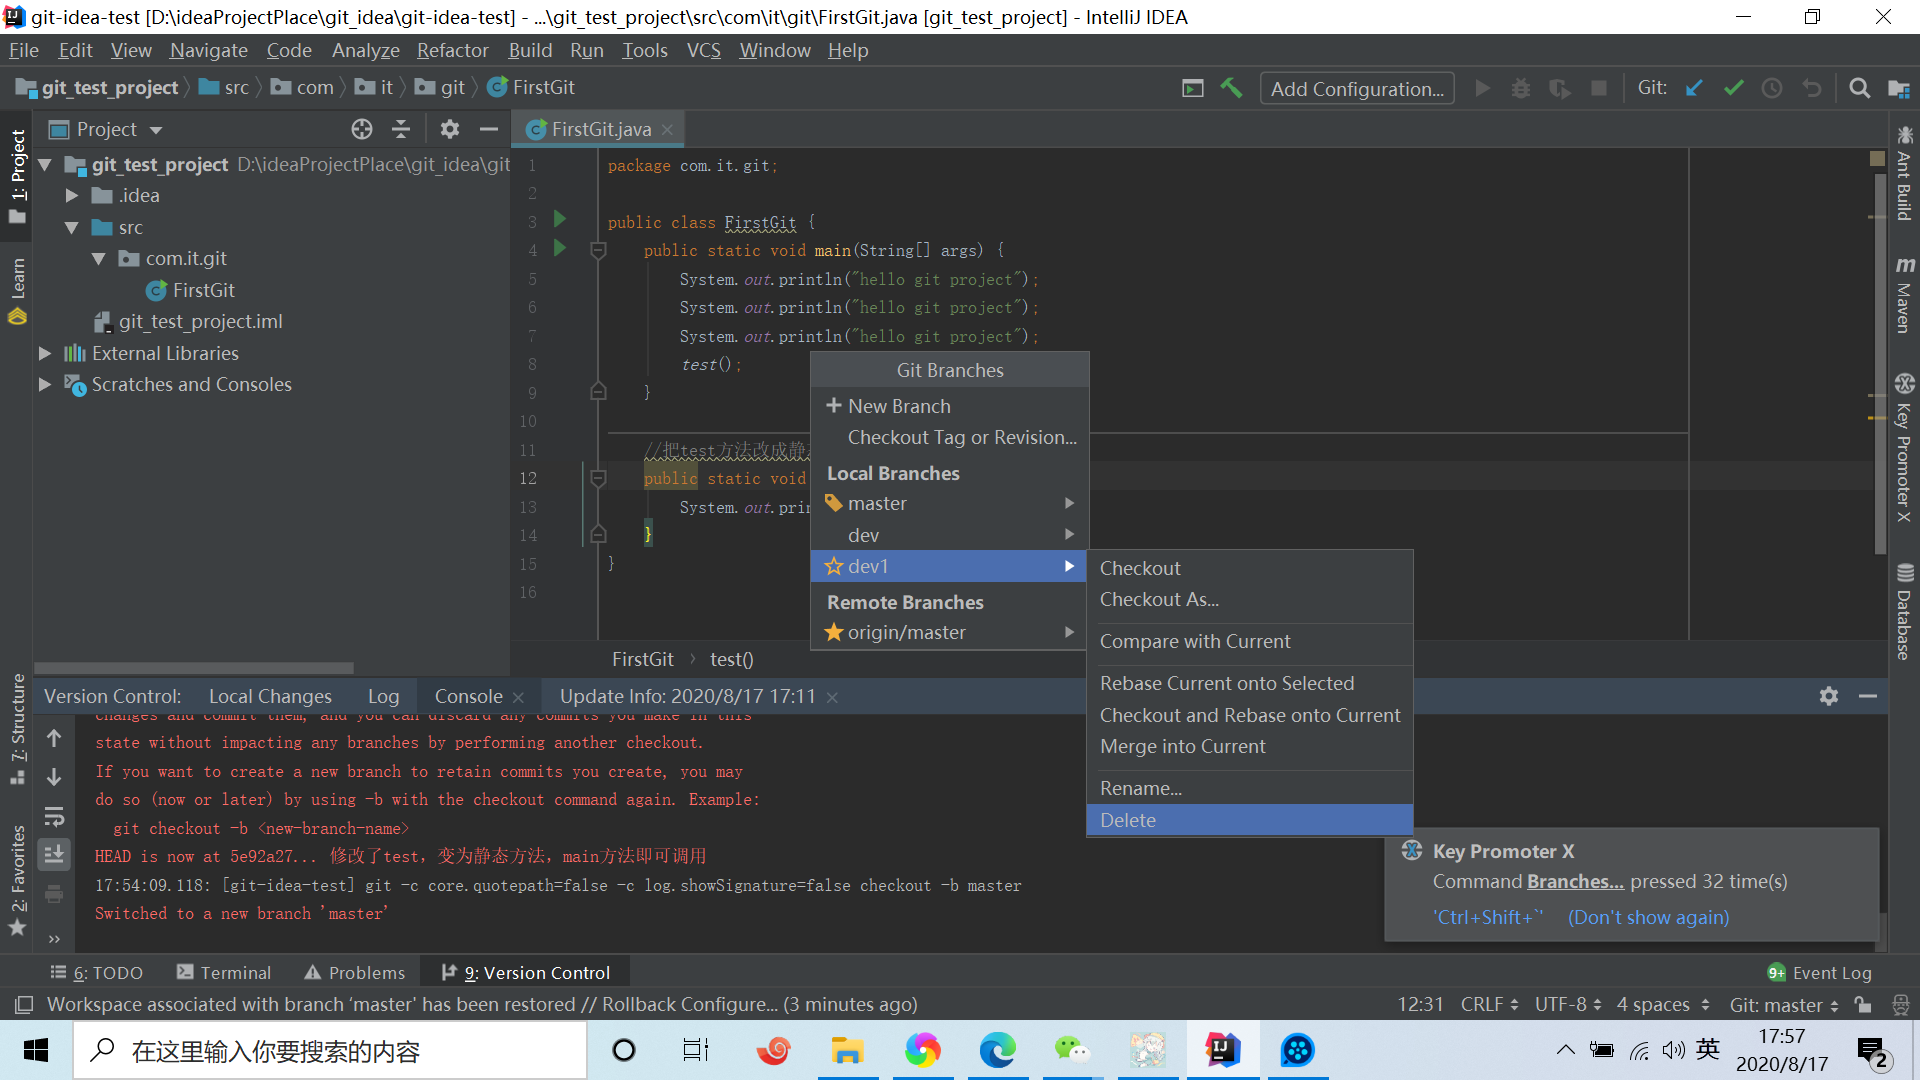
Task: Choose Compare with Current
Action: pos(1250,641)
